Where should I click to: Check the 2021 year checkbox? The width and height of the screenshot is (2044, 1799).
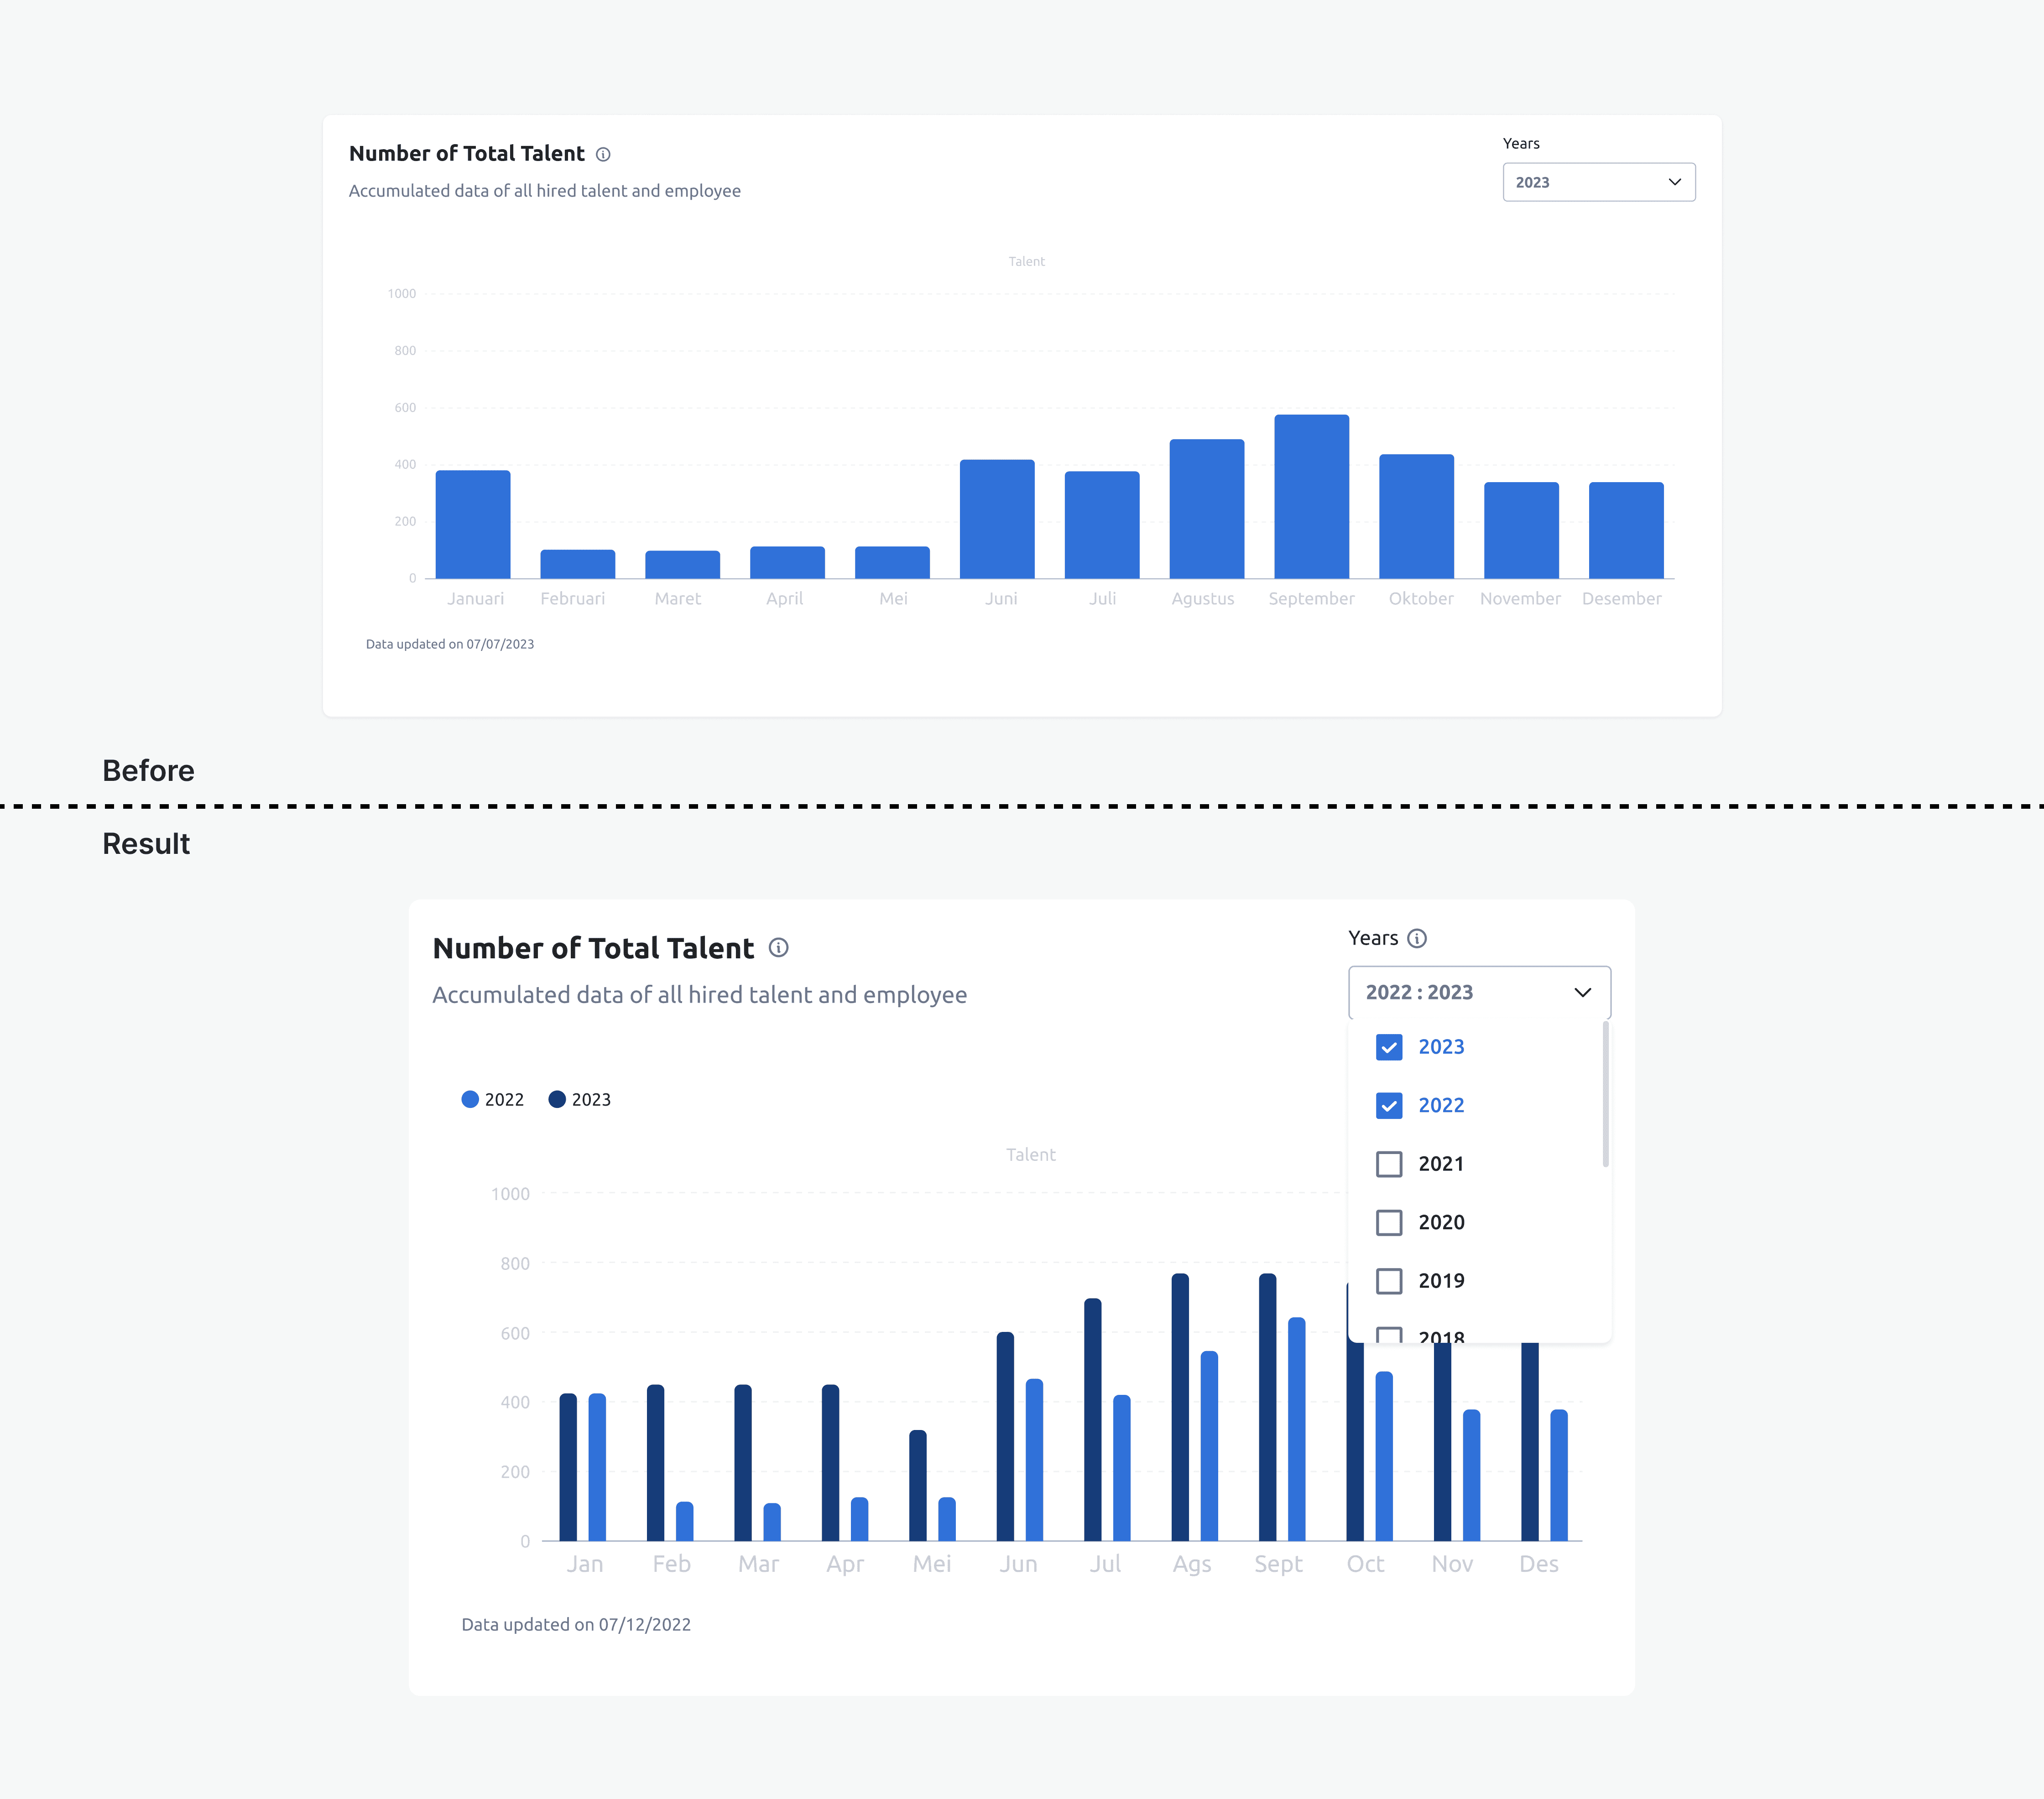[1389, 1164]
